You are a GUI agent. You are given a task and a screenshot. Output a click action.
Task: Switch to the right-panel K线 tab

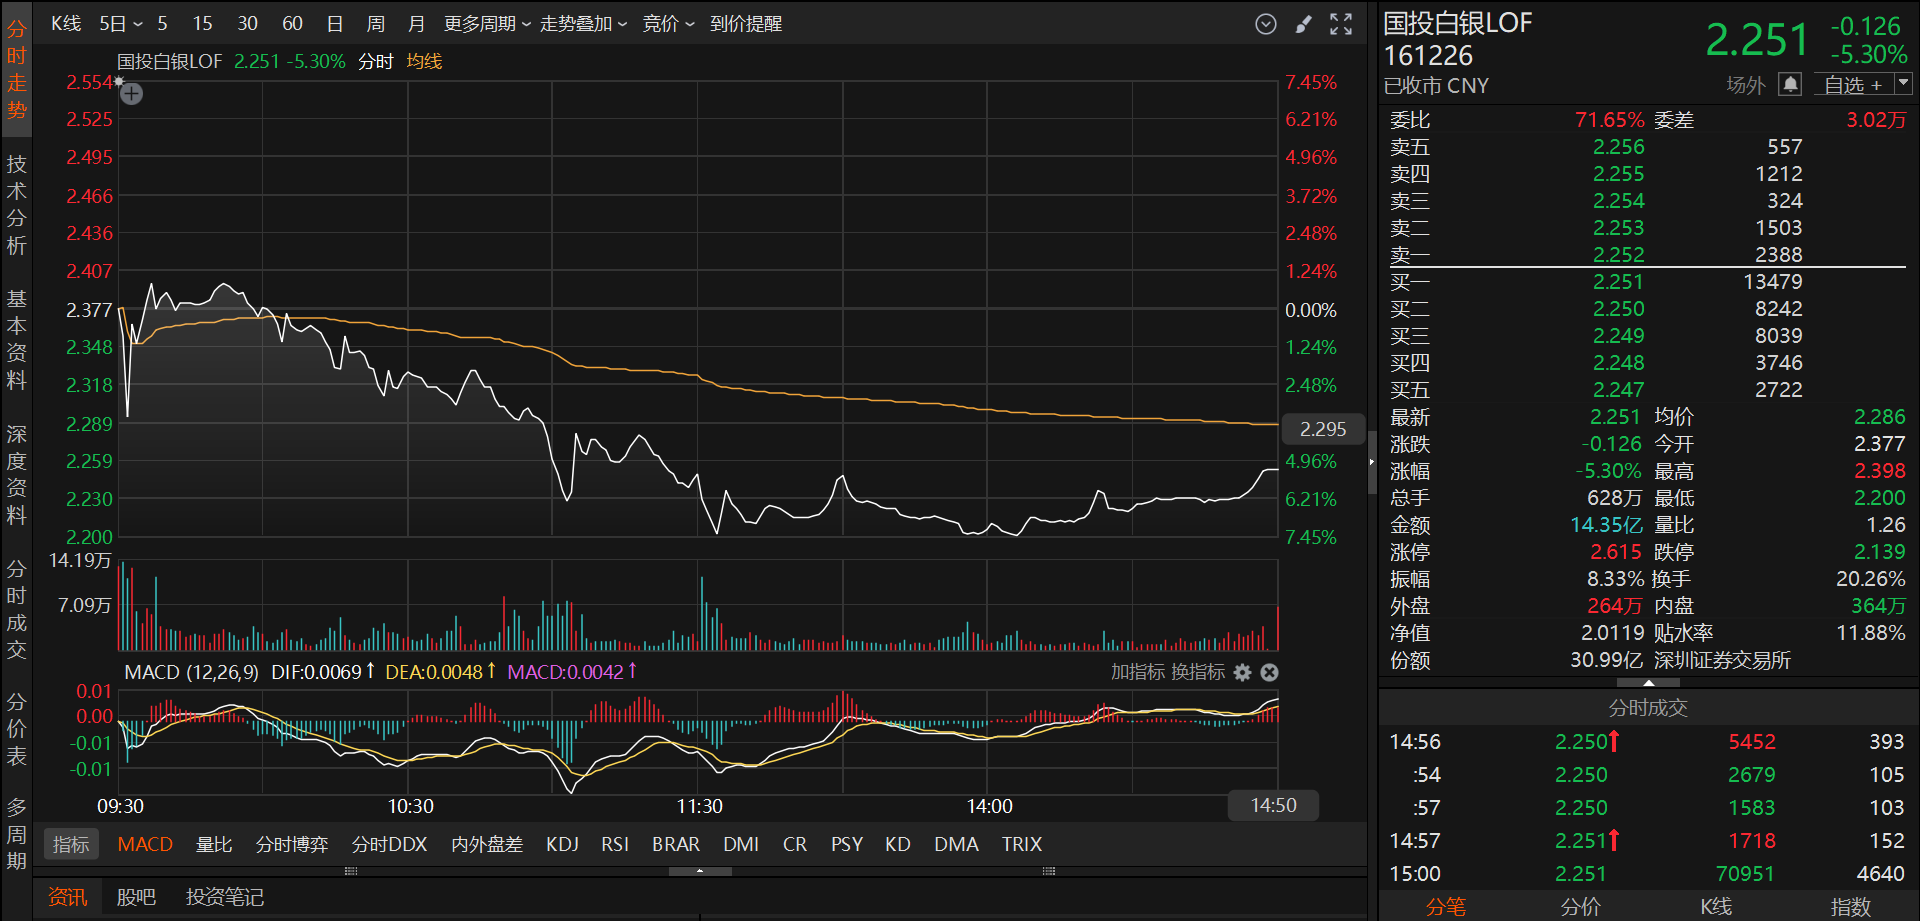(x=1716, y=906)
